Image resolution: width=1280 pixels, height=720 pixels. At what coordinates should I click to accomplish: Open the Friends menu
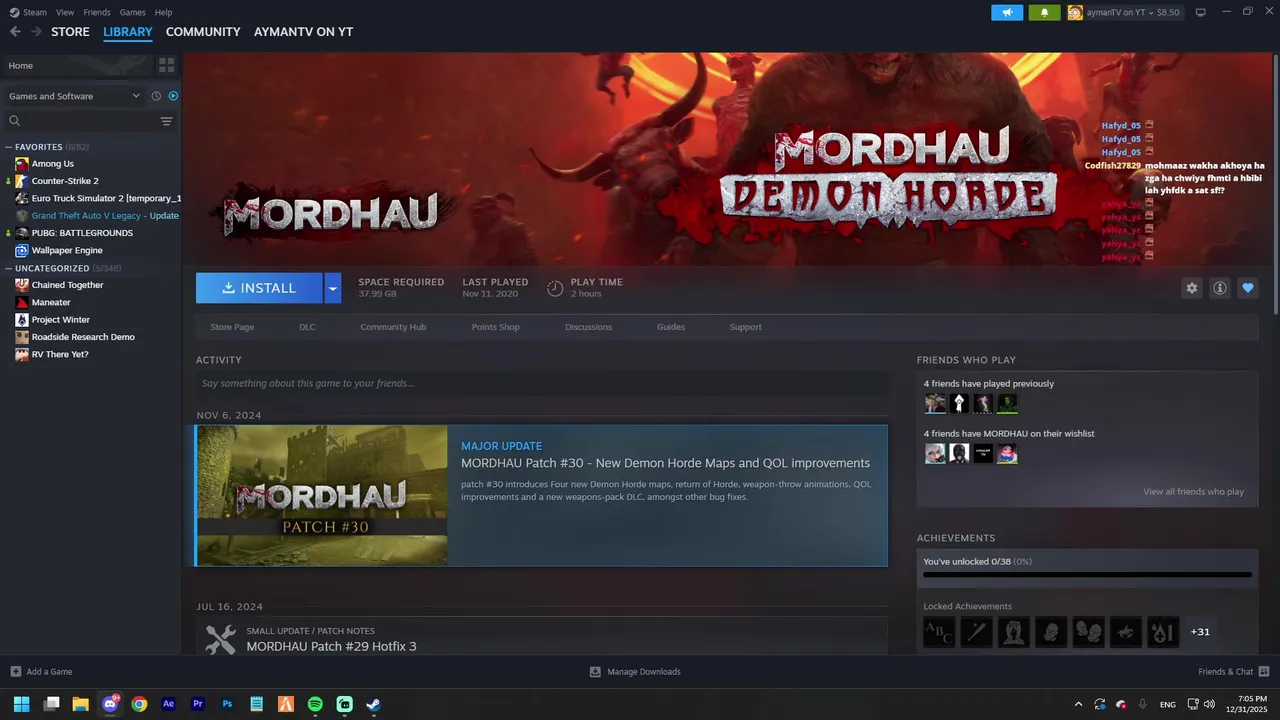(97, 12)
